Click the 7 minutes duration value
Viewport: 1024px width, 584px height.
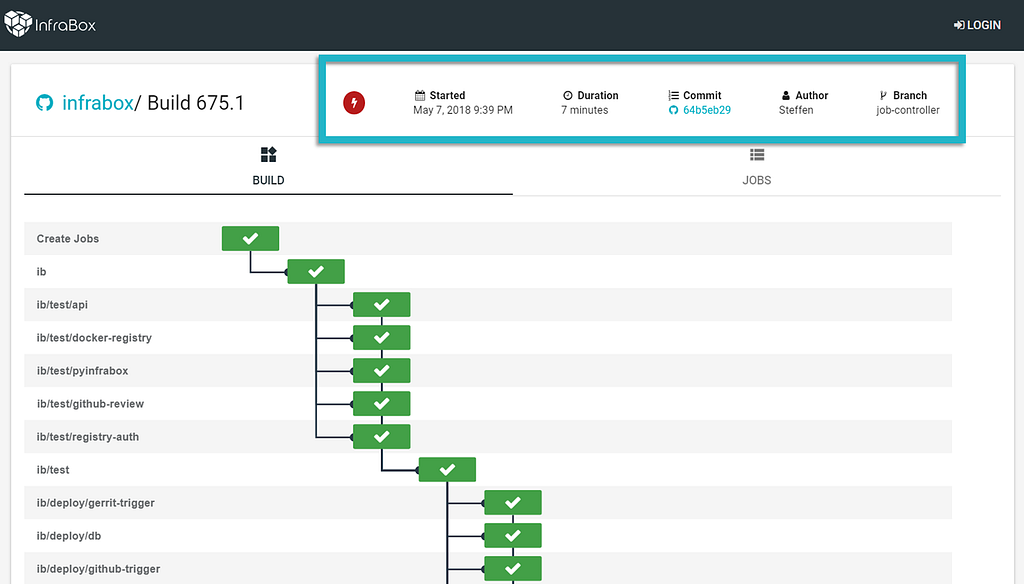click(x=584, y=110)
